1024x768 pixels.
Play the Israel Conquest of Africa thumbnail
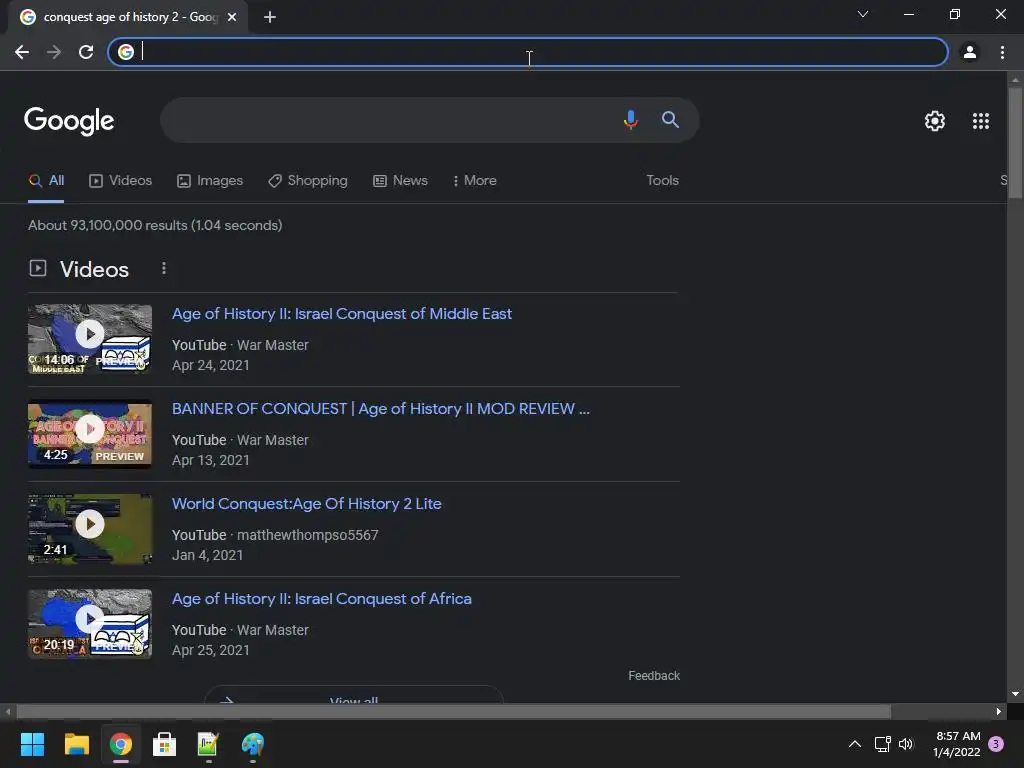click(90, 624)
